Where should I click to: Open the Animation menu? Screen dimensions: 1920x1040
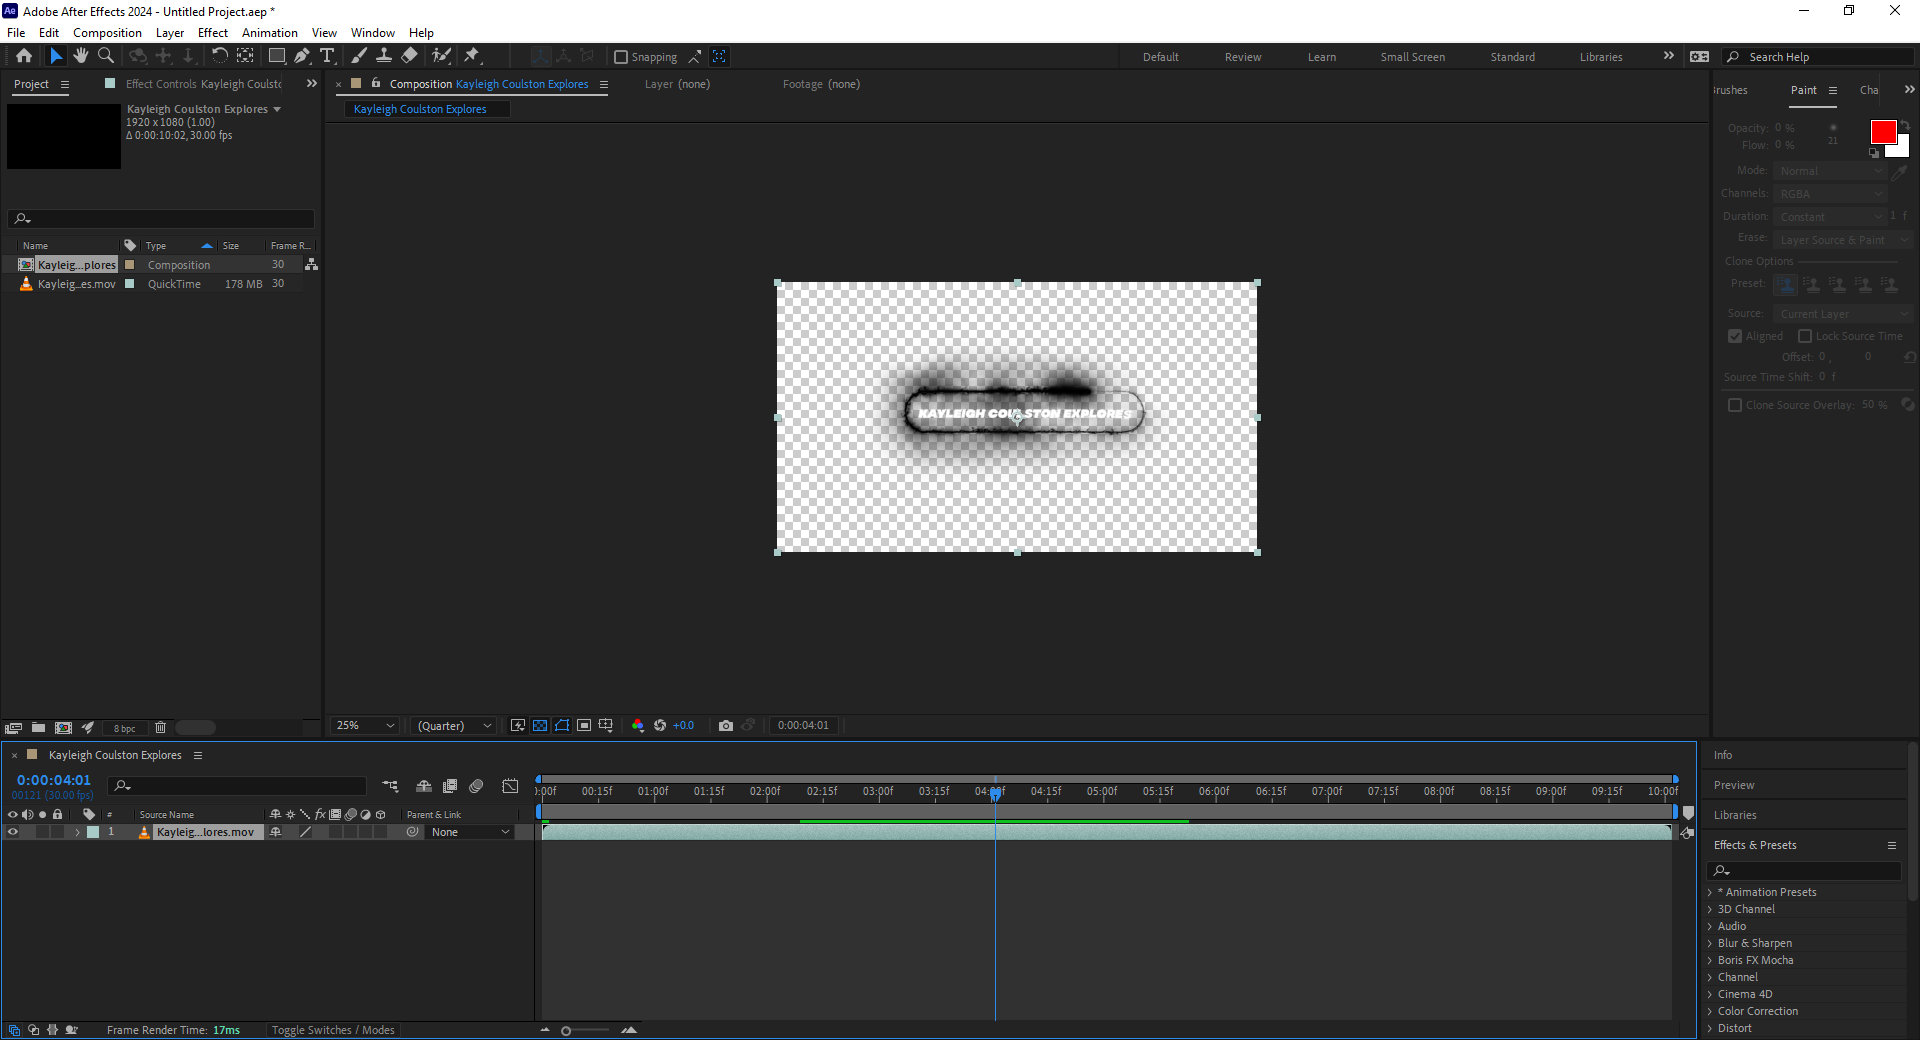point(269,33)
